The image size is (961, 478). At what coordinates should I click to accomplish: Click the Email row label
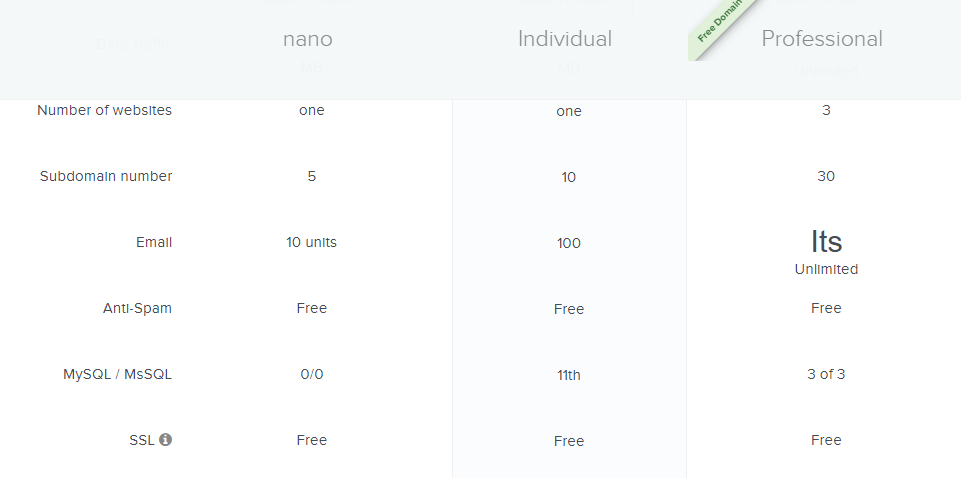(x=154, y=243)
